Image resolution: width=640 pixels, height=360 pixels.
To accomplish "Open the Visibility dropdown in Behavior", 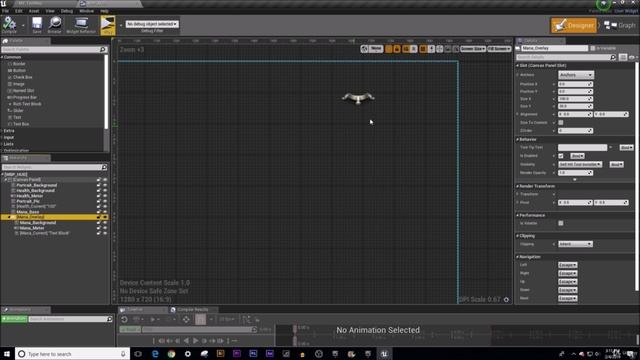I will [x=580, y=164].
